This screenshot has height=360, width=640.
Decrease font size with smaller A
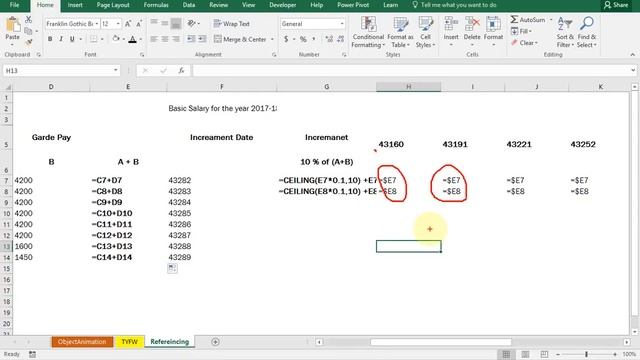(139, 24)
